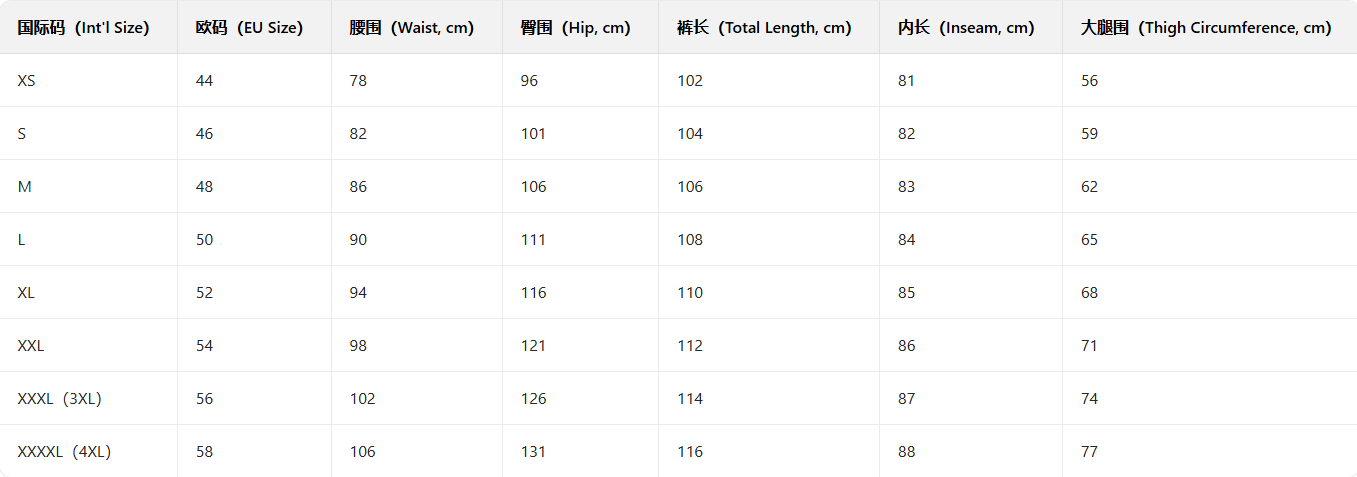This screenshot has width=1357, height=477.
Task: Select total length value 102
Action: tap(690, 81)
